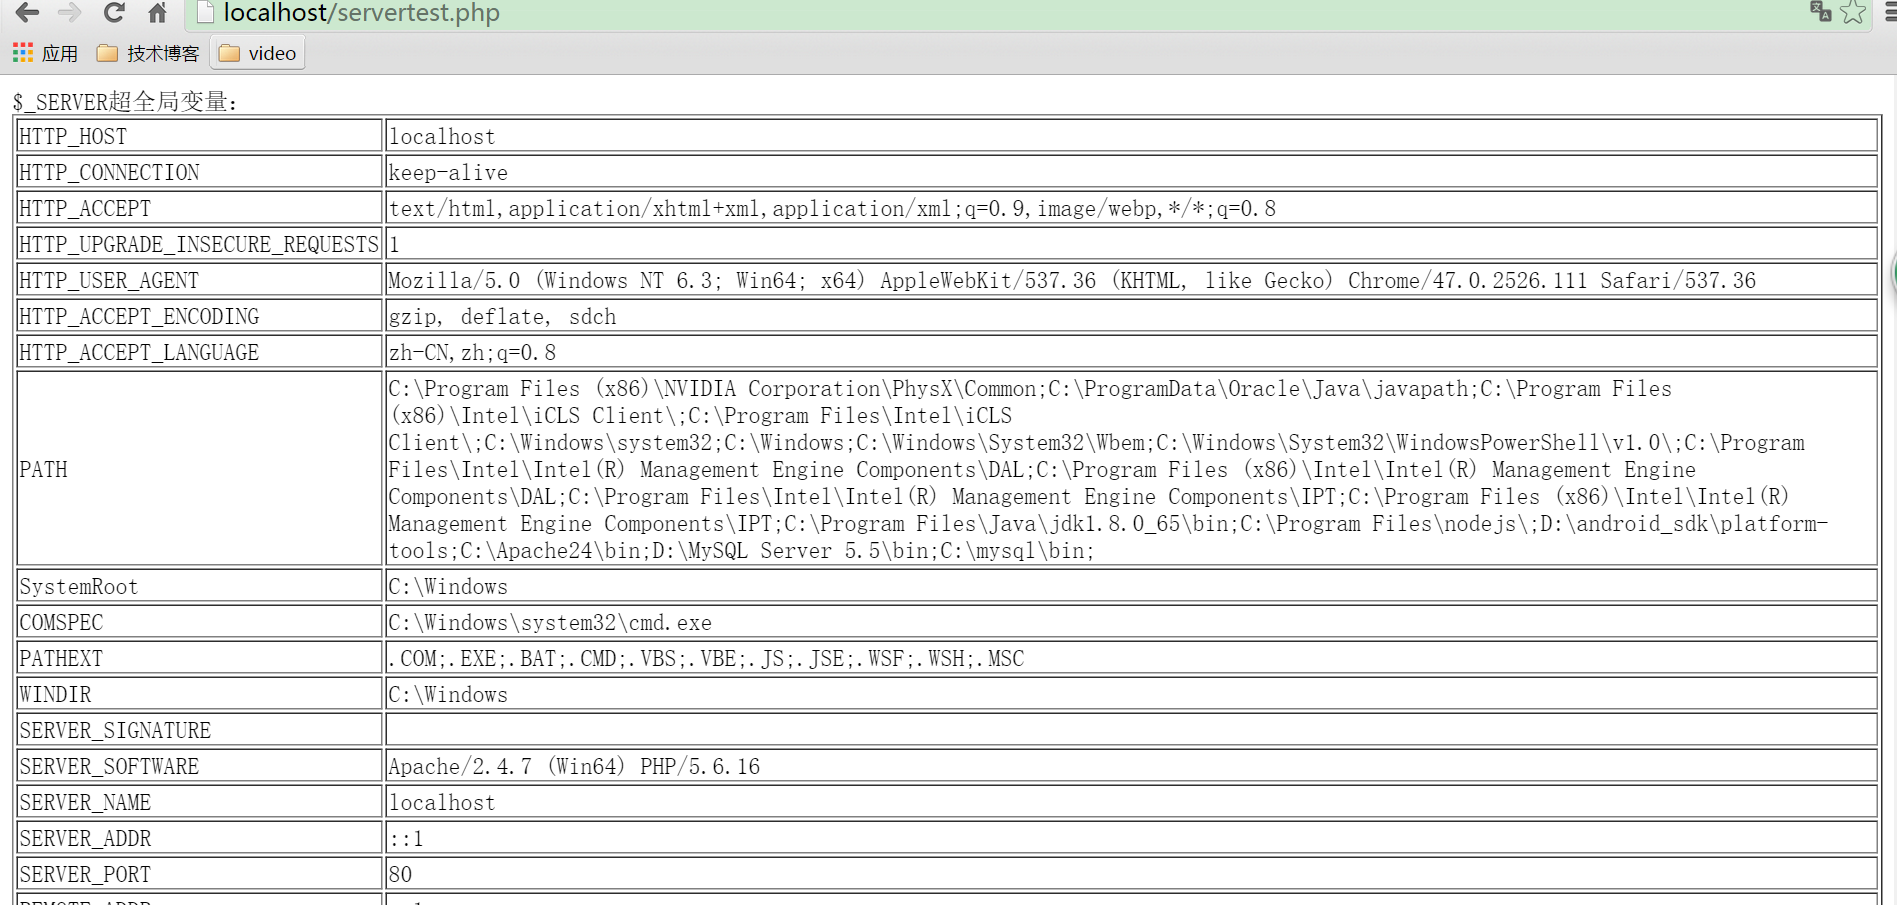Viewport: 1897px width, 905px height.
Task: Open the translate page icon
Action: tap(1820, 12)
